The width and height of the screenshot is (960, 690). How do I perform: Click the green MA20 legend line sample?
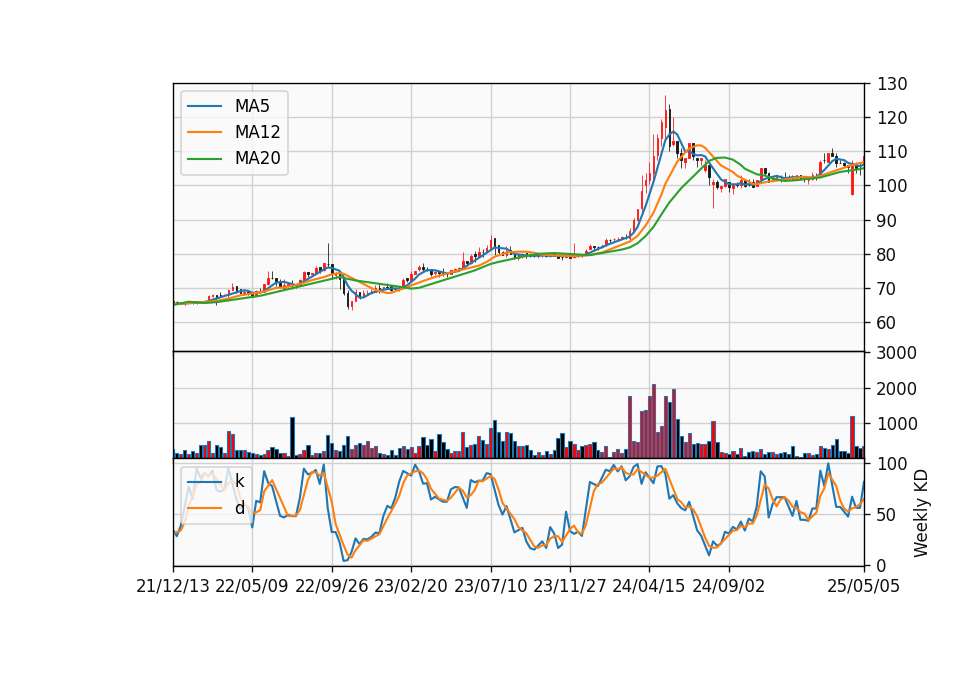click(204, 159)
